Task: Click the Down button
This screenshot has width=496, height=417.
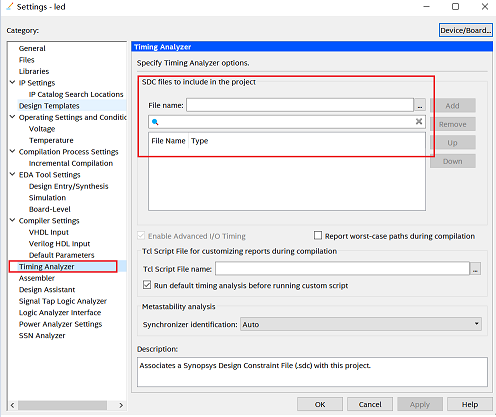Action: (453, 161)
